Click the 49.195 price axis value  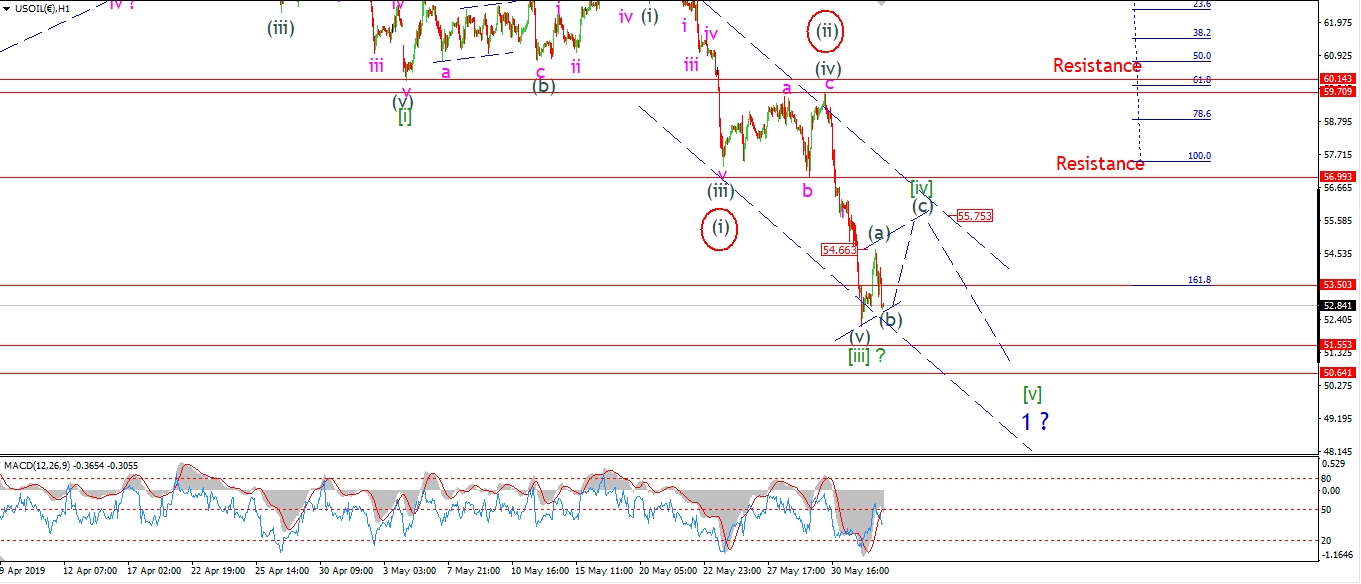coord(1337,420)
